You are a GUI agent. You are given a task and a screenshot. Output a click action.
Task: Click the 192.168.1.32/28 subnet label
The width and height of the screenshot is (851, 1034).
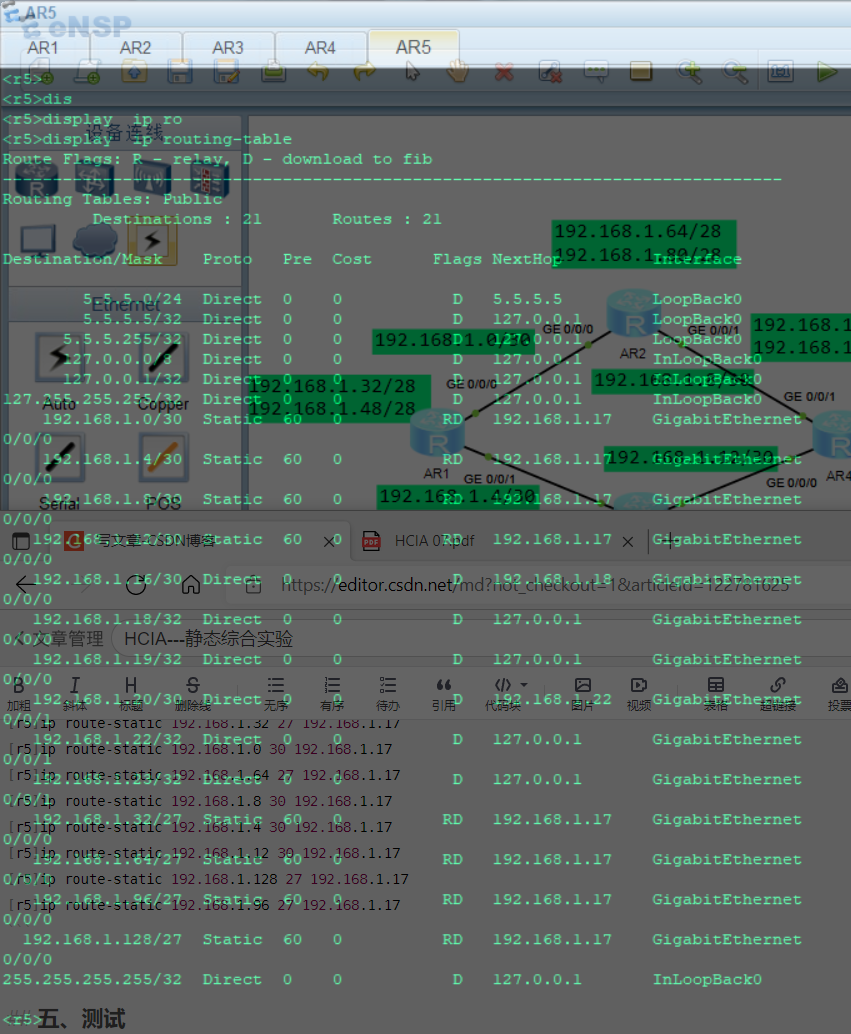[x=332, y=386]
